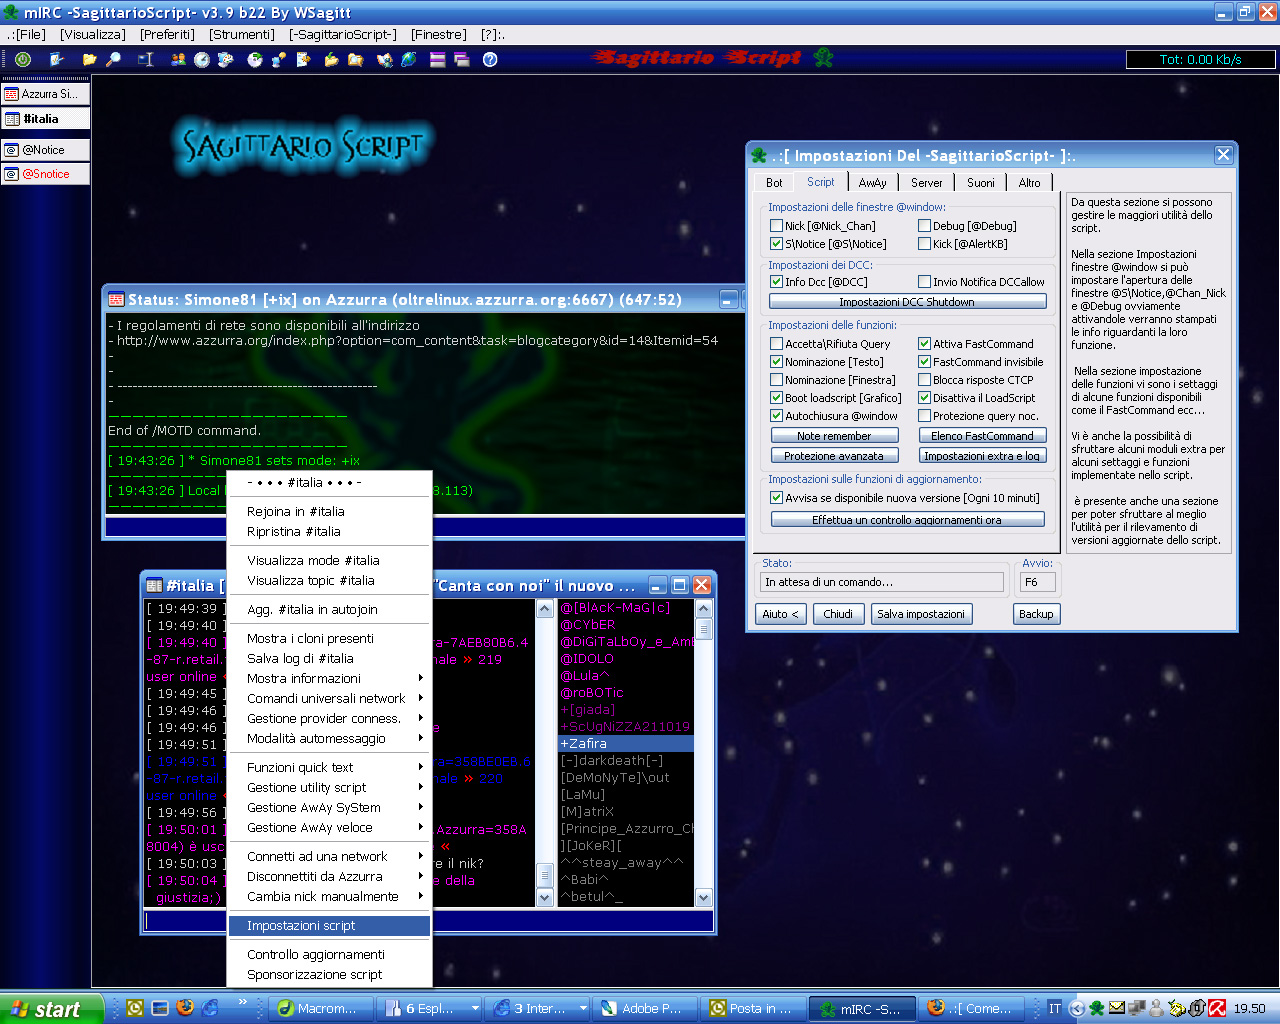The image size is (1280, 1024).
Task: Open the blue help question mark icon
Action: pos(490,60)
